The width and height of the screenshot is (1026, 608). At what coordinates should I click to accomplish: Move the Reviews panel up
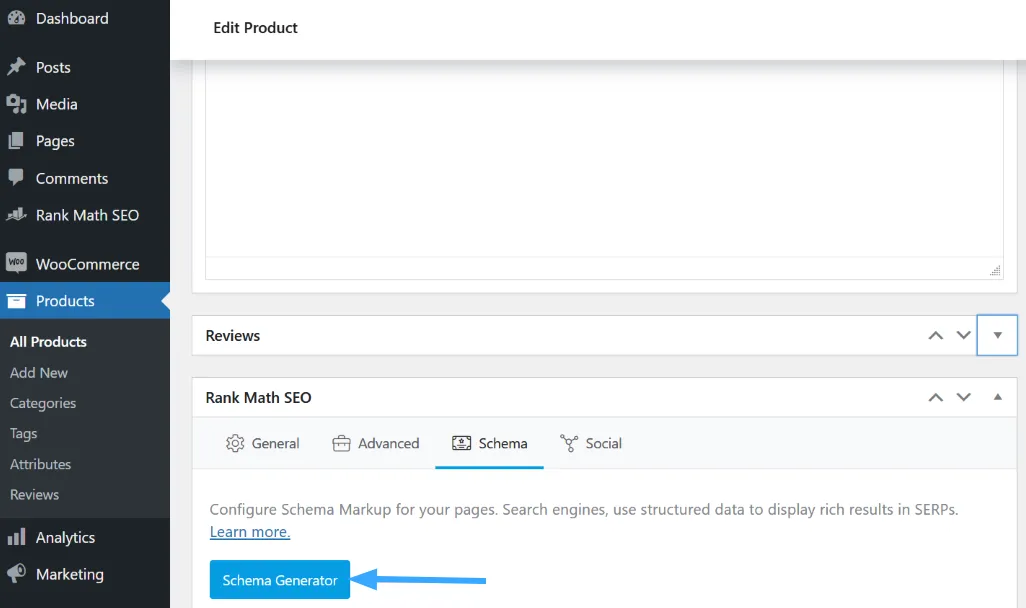[x=936, y=335]
